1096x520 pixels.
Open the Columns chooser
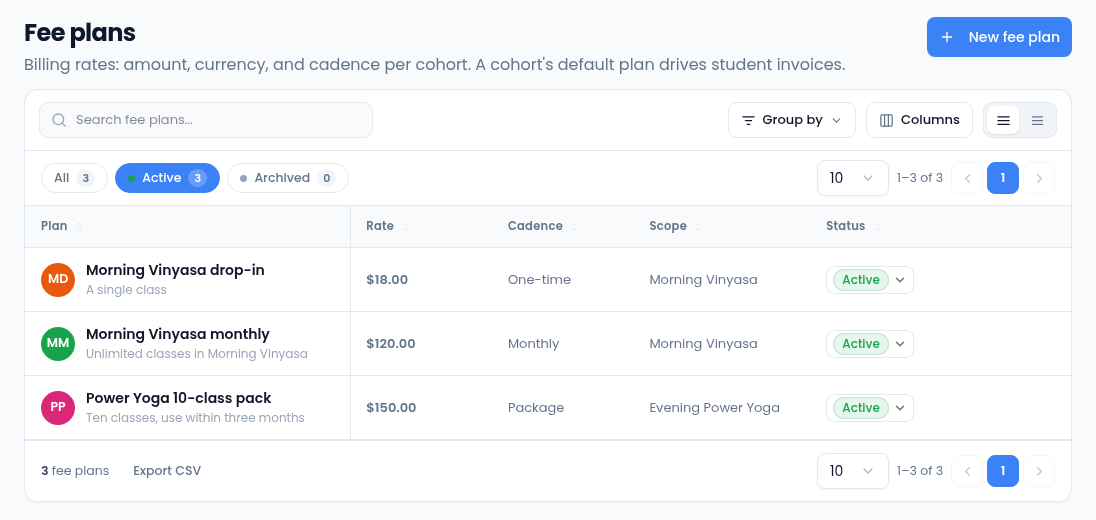point(919,120)
